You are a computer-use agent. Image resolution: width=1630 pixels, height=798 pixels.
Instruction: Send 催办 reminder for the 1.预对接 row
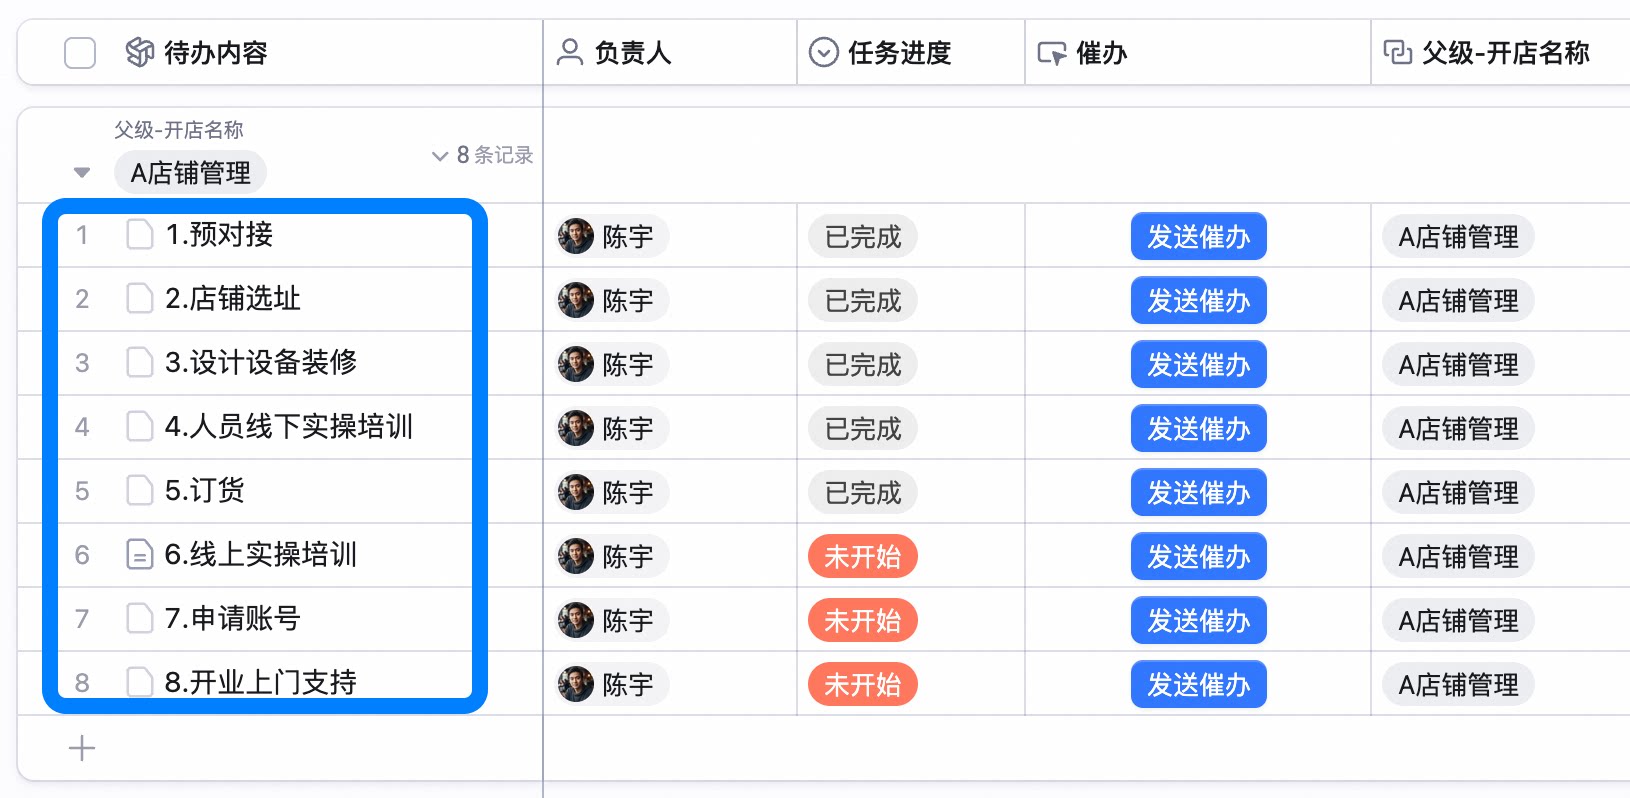pos(1198,237)
